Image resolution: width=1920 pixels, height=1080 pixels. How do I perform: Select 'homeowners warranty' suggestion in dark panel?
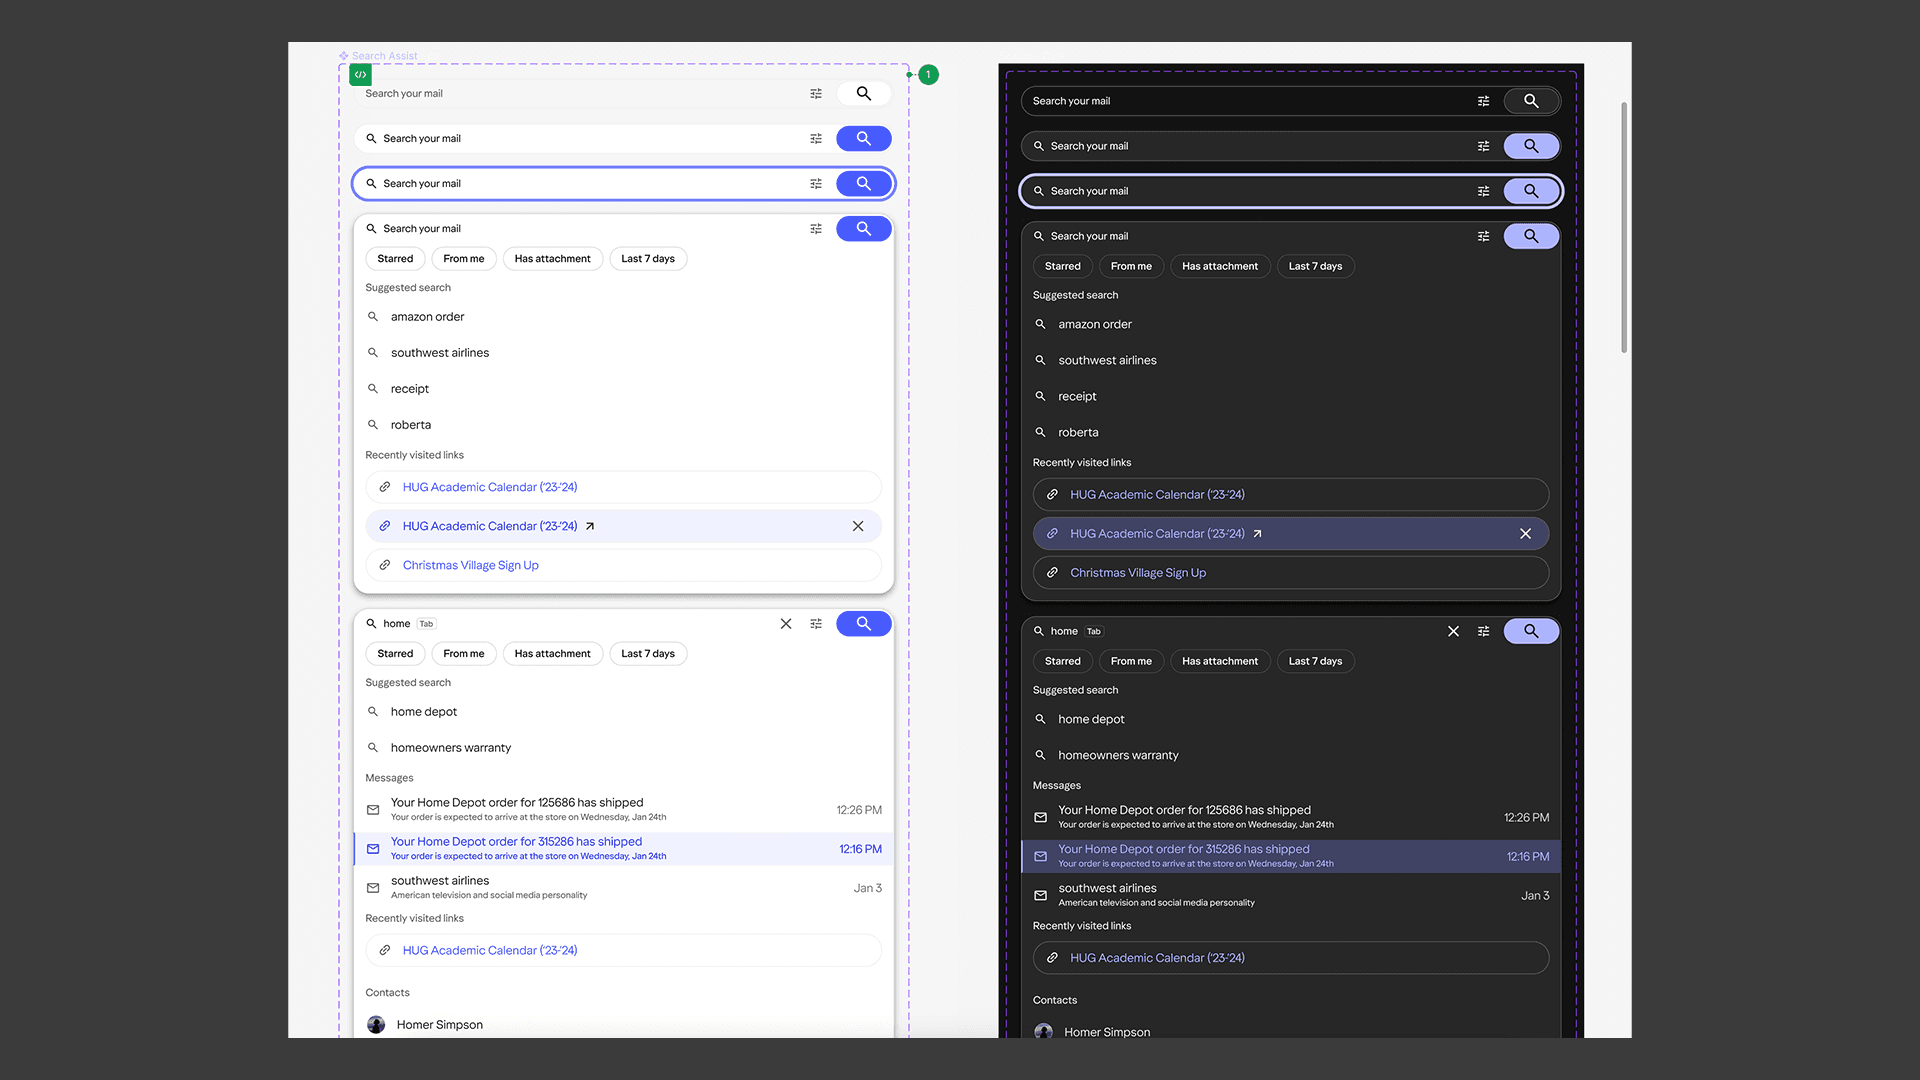1117,756
